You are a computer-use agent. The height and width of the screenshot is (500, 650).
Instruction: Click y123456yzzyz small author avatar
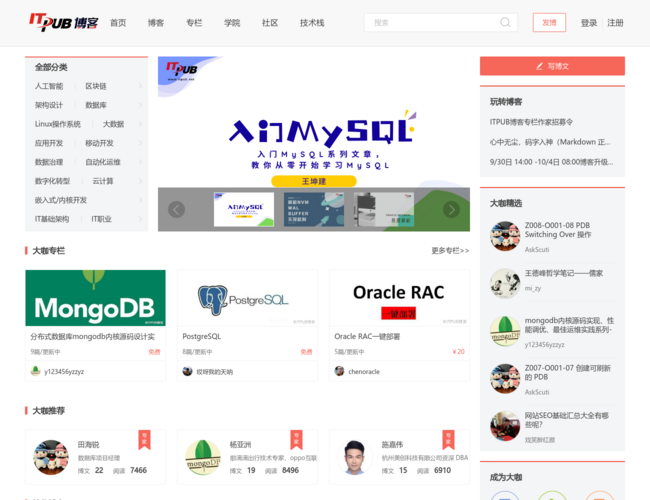[36, 371]
